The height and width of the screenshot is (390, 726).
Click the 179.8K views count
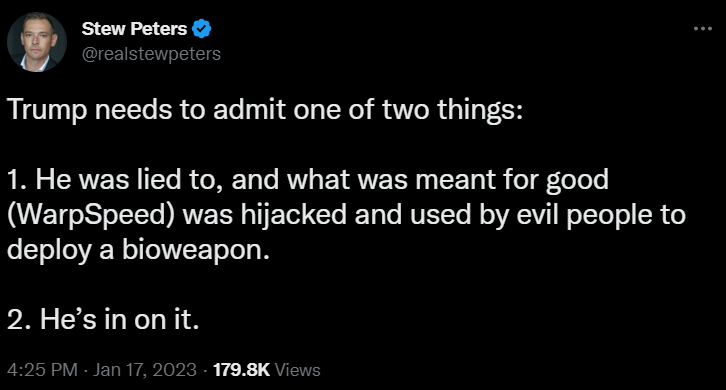pos(241,370)
